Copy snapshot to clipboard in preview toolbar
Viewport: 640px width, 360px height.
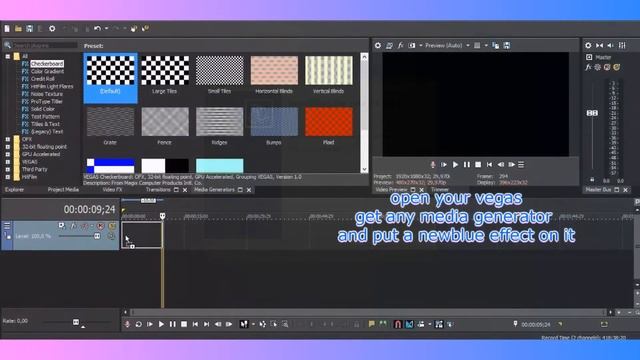coord(496,45)
